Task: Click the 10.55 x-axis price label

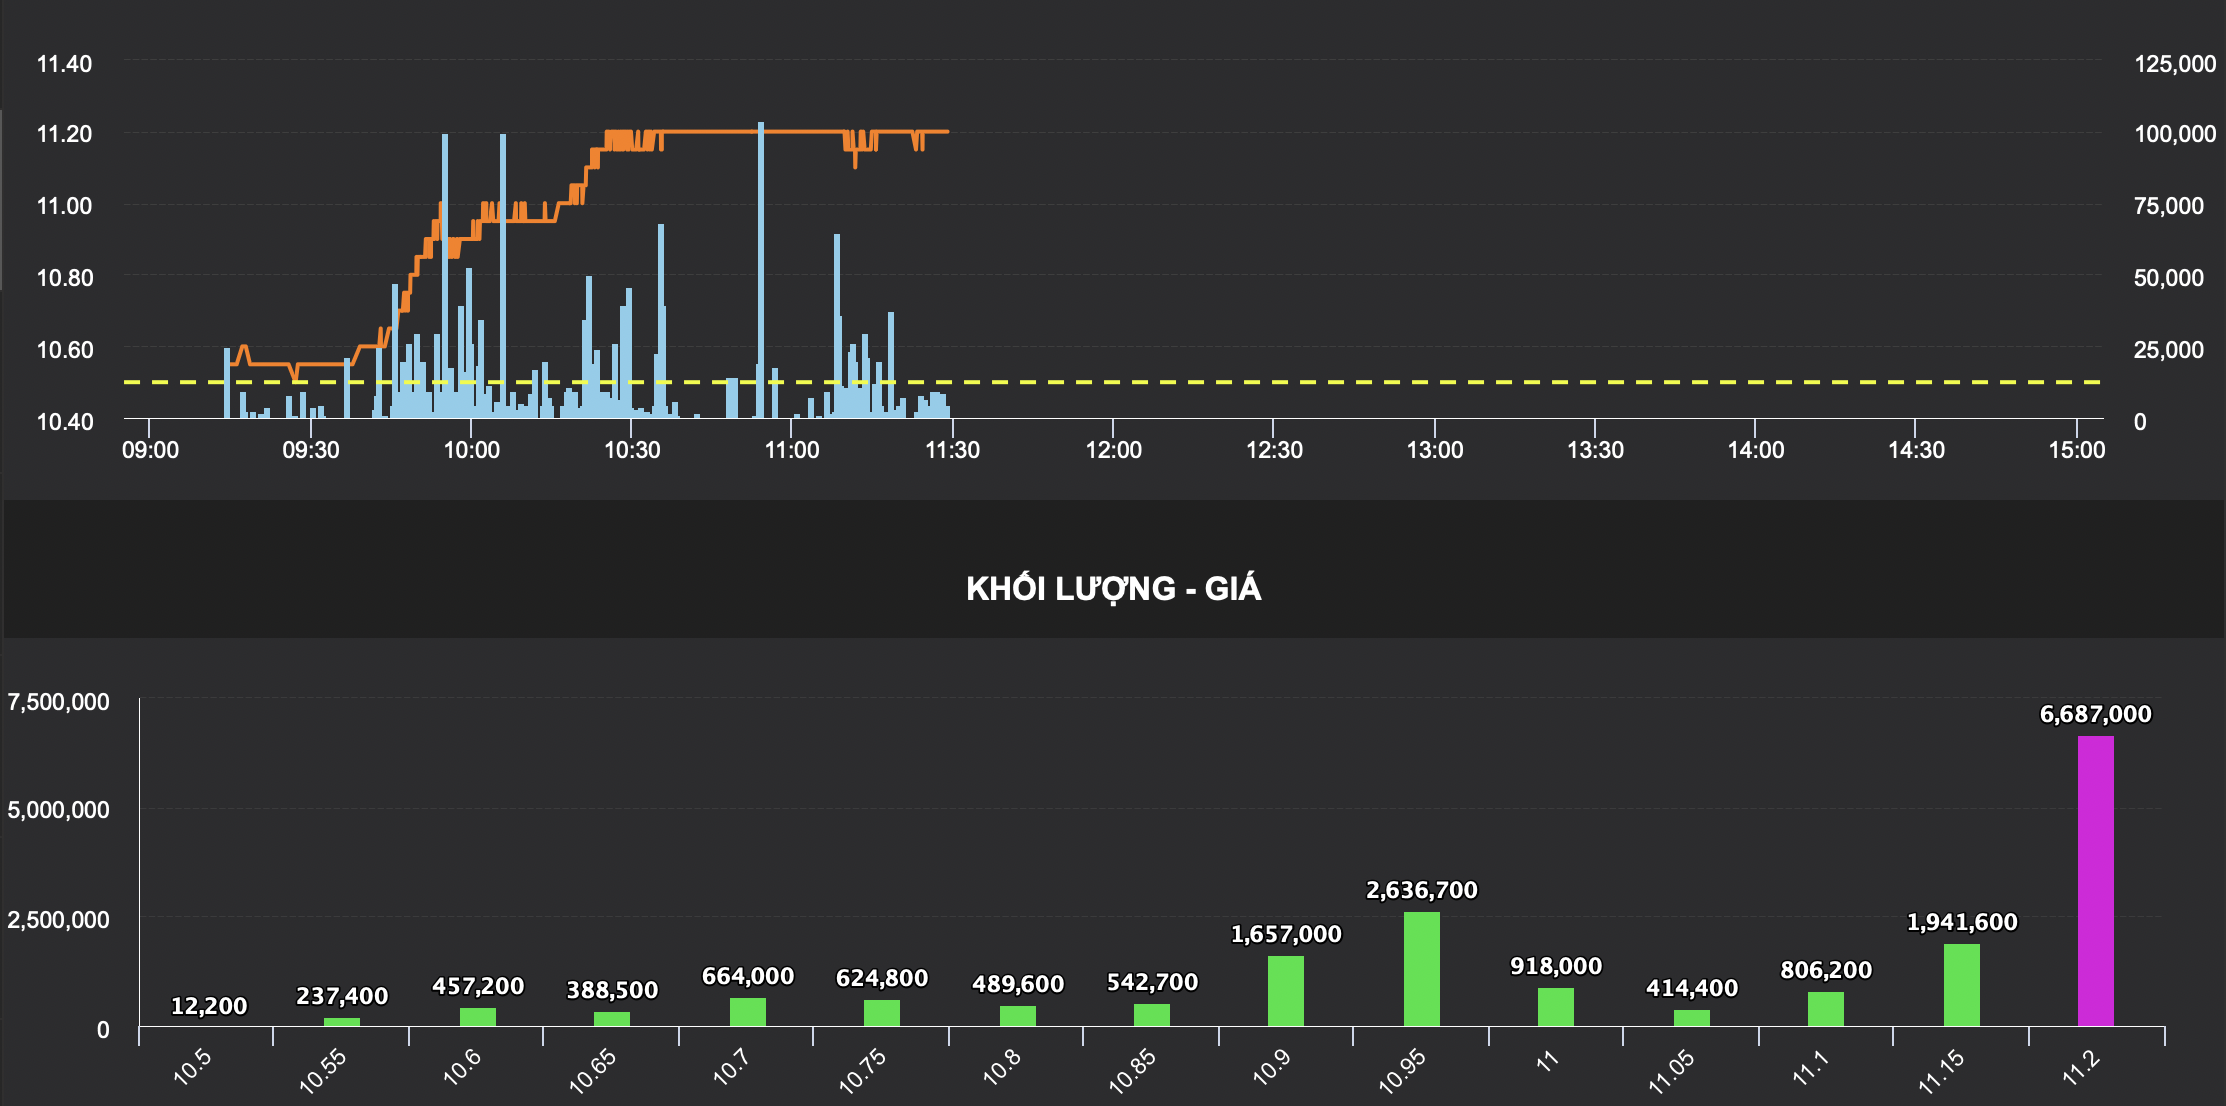Action: 323,1071
